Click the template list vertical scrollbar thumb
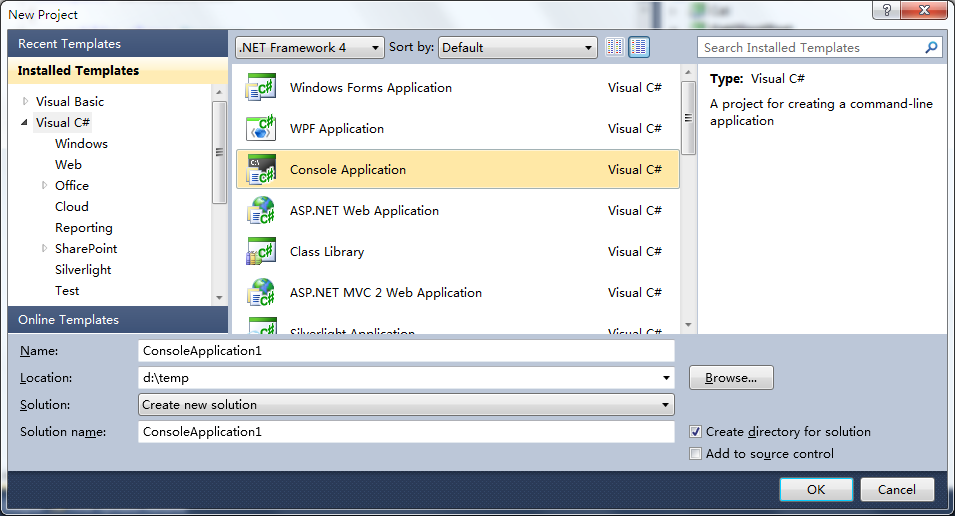Image resolution: width=955 pixels, height=516 pixels. (688, 118)
